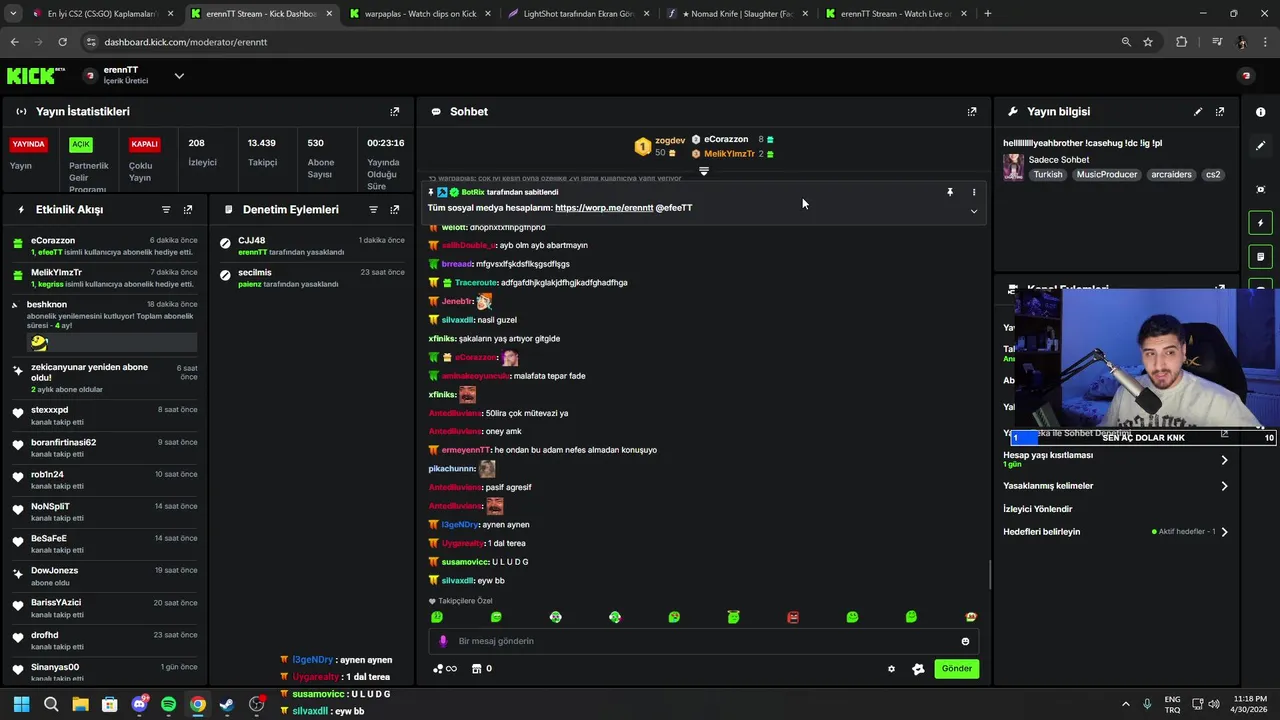
Task: Send the chat message with Gönder
Action: pyautogui.click(x=956, y=669)
